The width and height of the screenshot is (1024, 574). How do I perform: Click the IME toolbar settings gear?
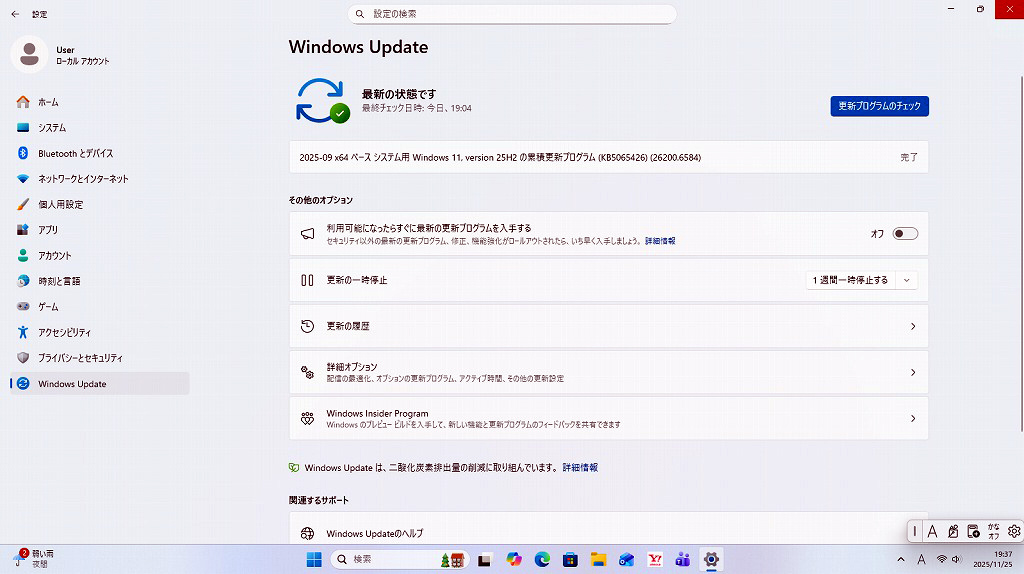tap(1014, 532)
